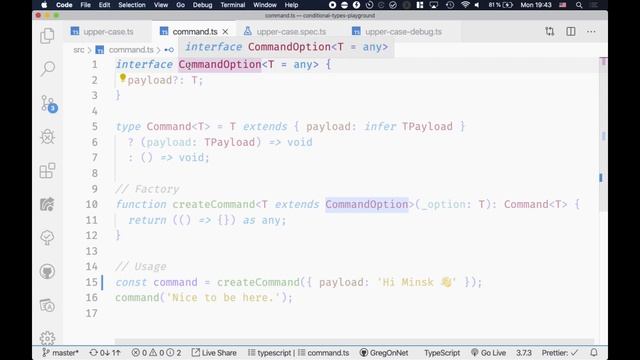
Task: Open changes compare icon in editor toolbar
Action: [549, 31]
